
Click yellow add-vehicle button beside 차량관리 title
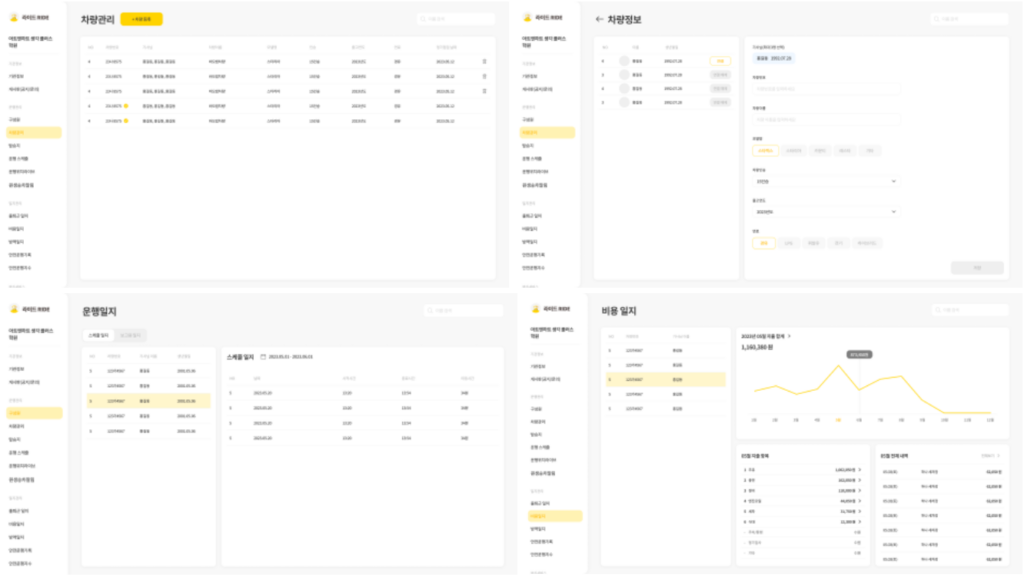[141, 19]
